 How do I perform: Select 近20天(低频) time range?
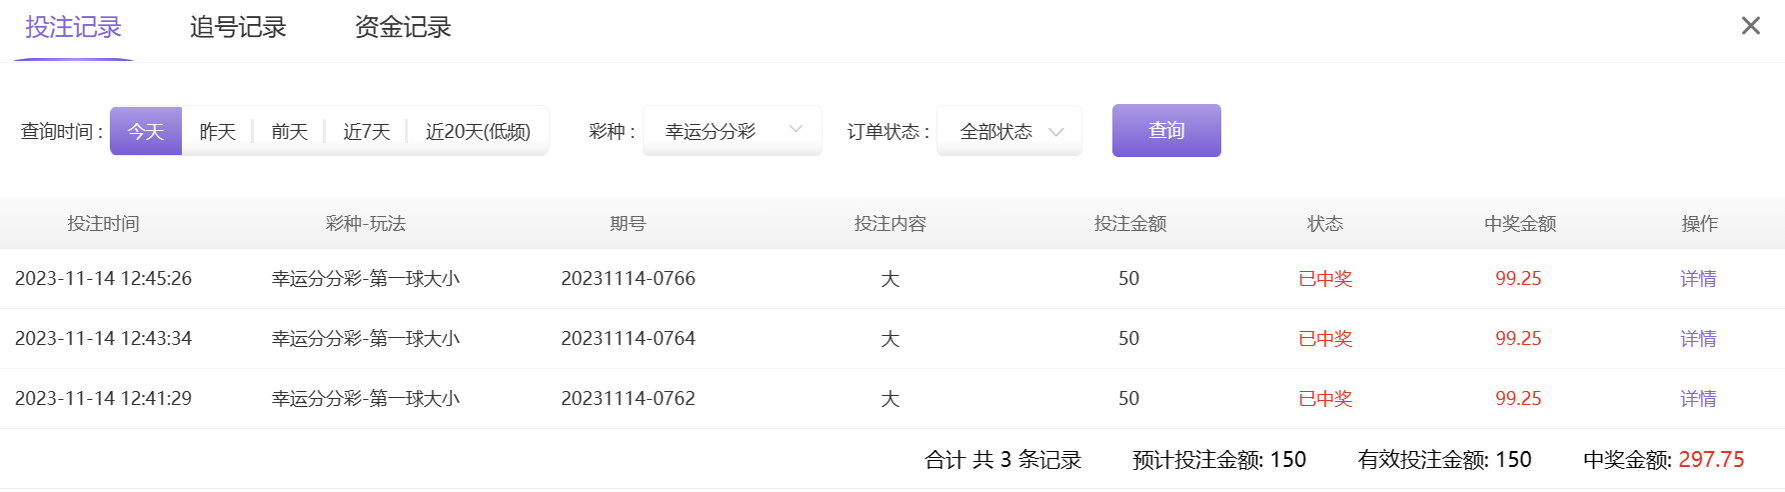click(478, 131)
